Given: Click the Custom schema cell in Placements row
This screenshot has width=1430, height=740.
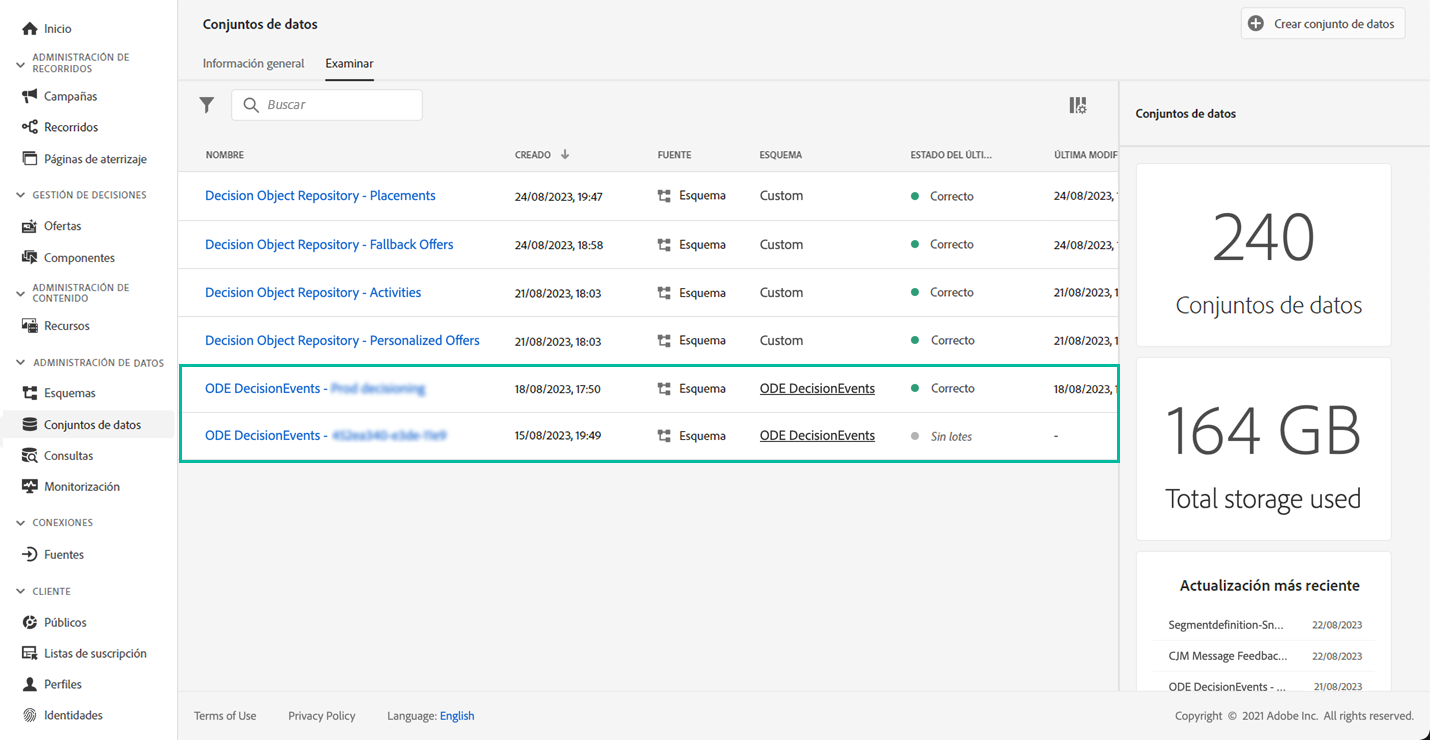Looking at the screenshot, I should [x=781, y=196].
